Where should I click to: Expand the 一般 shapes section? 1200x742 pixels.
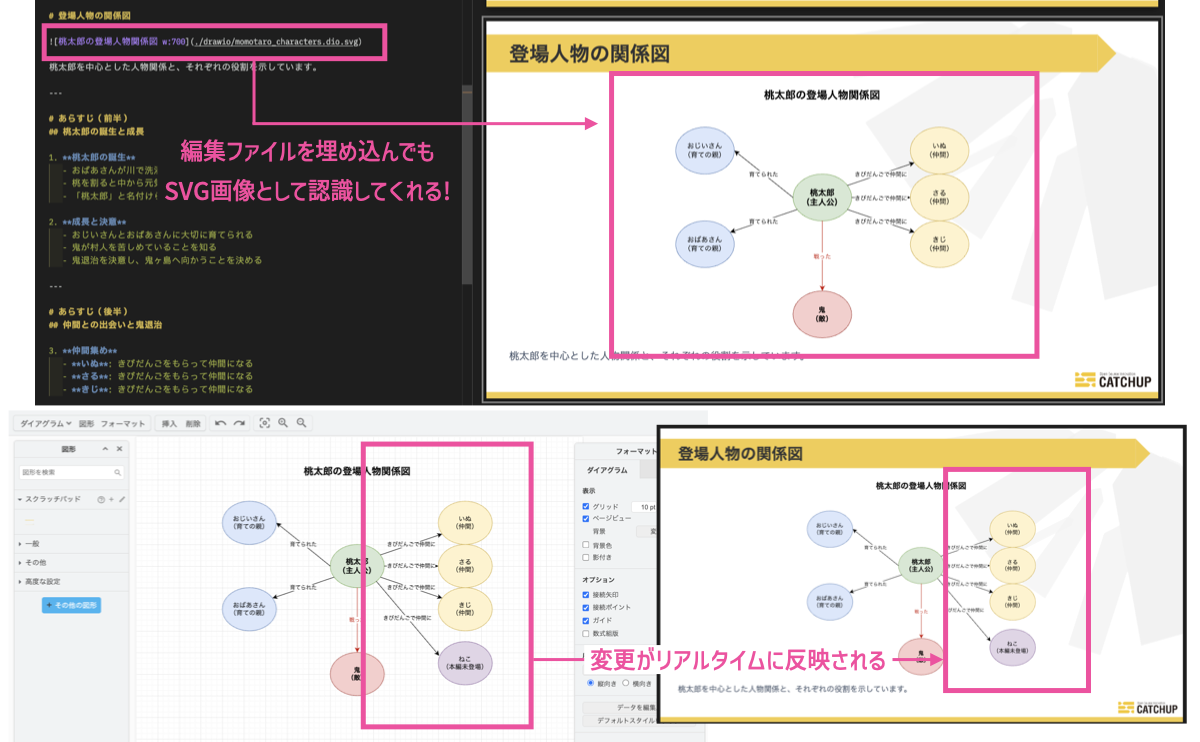coord(32,543)
